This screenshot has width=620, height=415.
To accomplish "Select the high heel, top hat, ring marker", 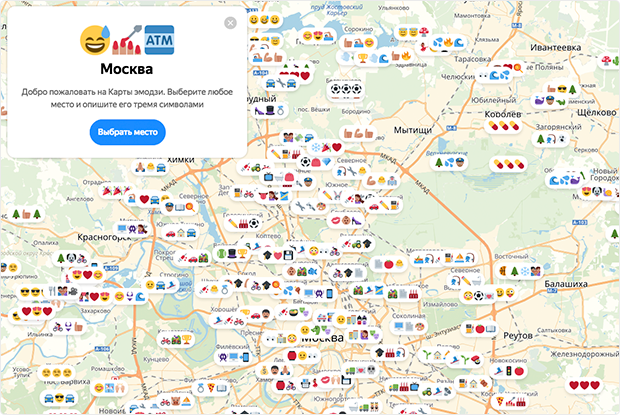I will [270, 110].
